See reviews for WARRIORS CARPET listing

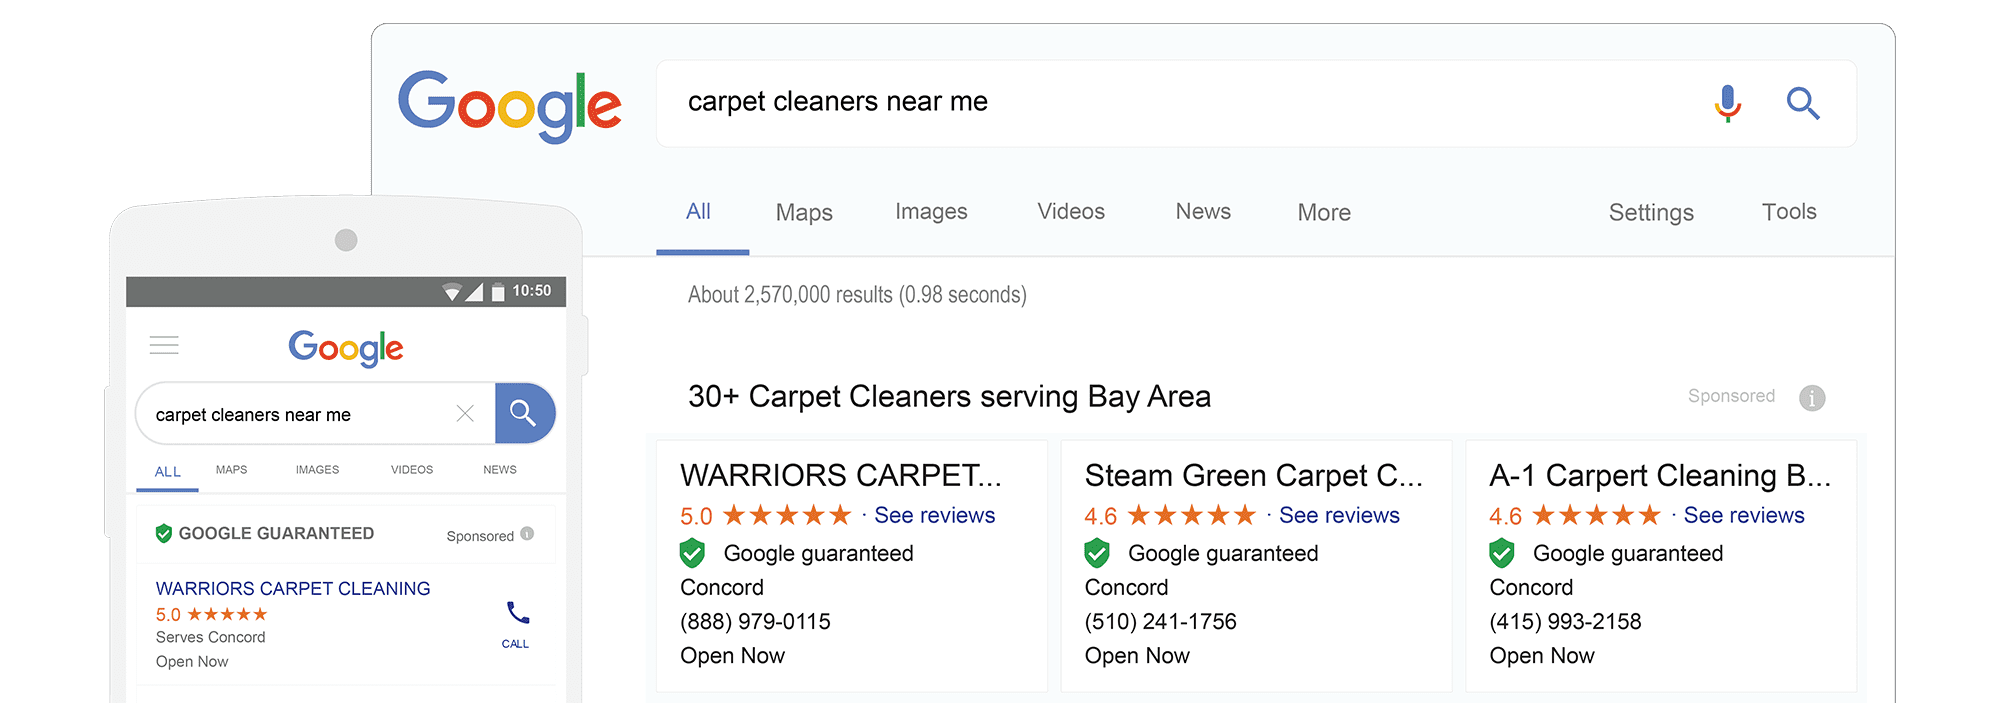click(934, 516)
